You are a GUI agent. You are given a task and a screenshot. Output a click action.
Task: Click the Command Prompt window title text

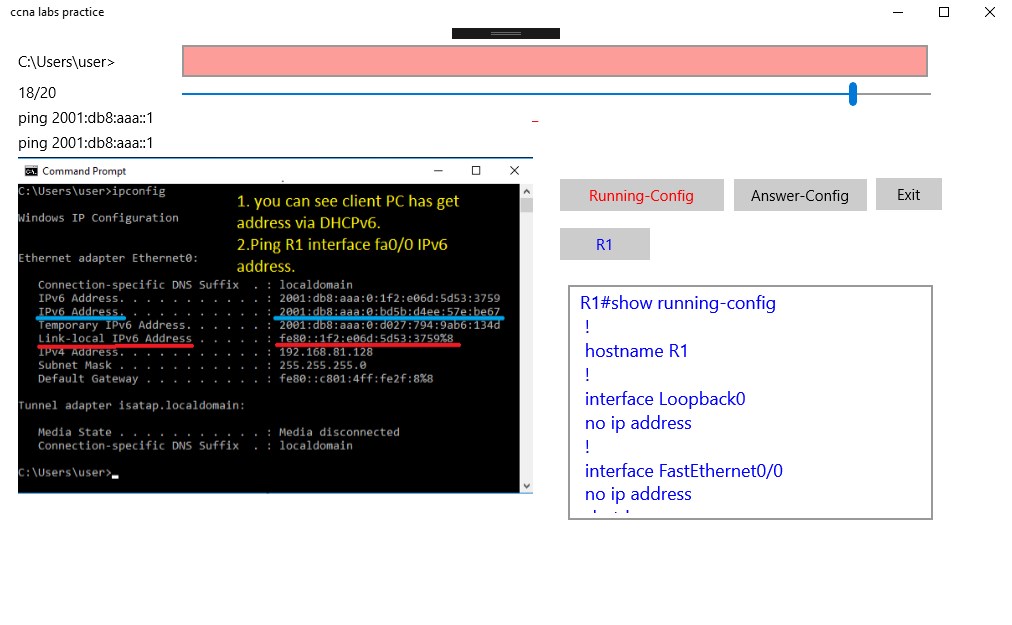coord(84,171)
